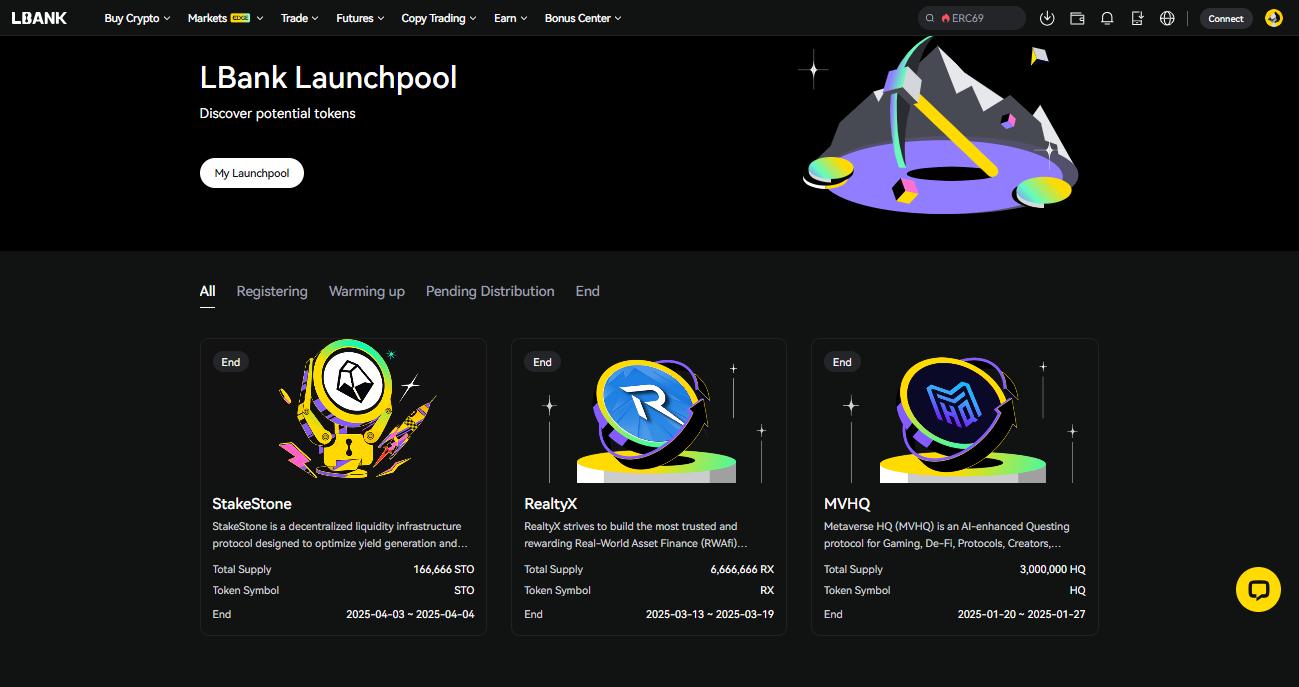Image resolution: width=1299 pixels, height=687 pixels.
Task: Expand the Earn dropdown
Action: click(509, 17)
